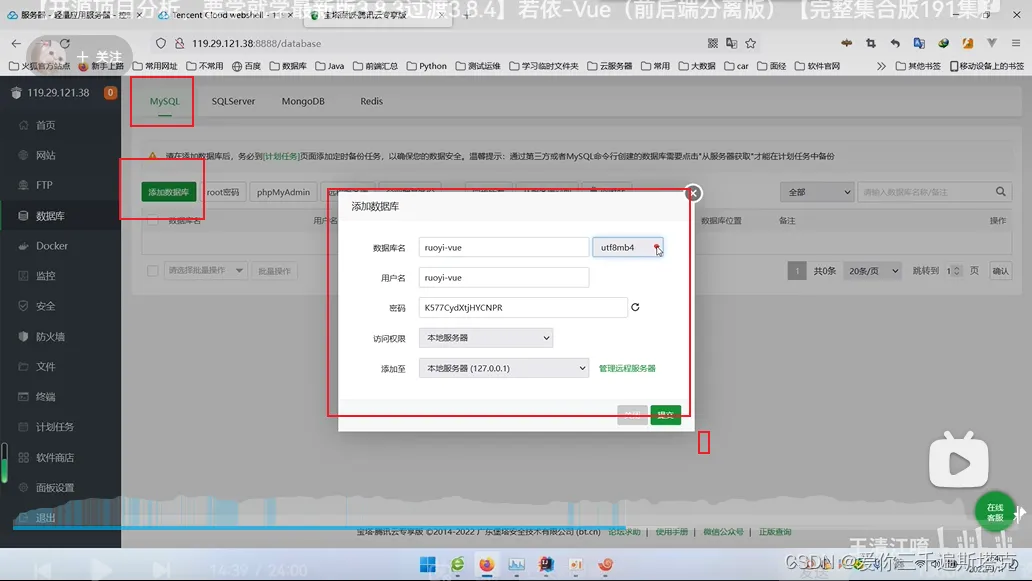Click the 计划任务 link in the warning notice
Screen dimensions: 1032x581
tap(281, 157)
